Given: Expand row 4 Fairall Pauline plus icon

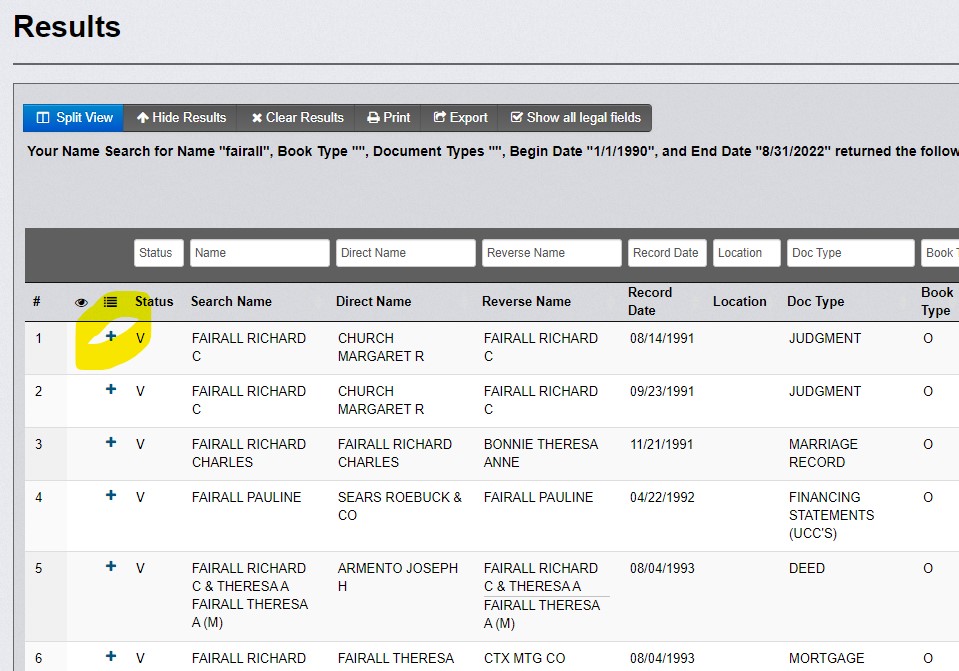Looking at the screenshot, I should pos(111,495).
